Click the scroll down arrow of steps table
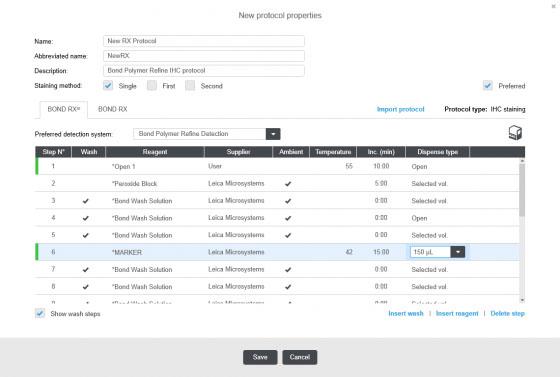The height and width of the screenshot is (377, 560). coord(522,300)
